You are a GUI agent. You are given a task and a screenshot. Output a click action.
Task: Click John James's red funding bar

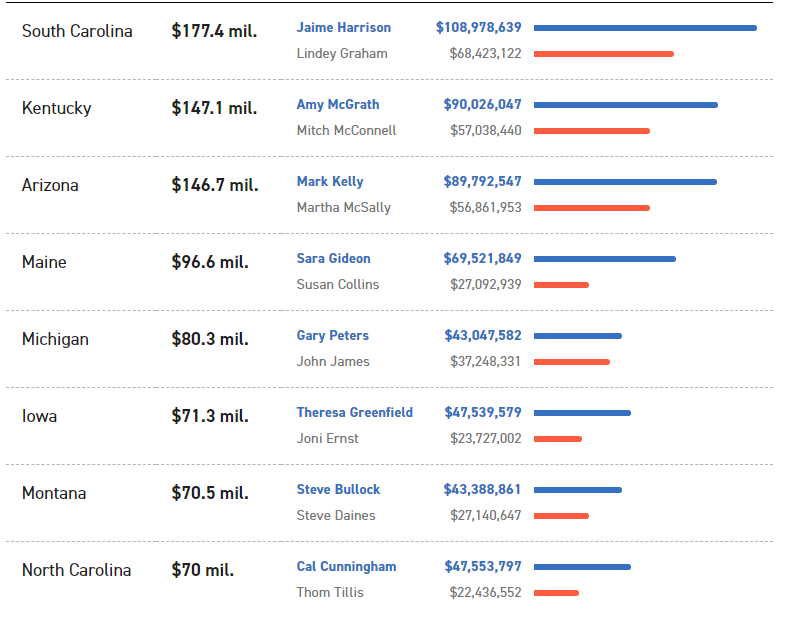point(571,362)
